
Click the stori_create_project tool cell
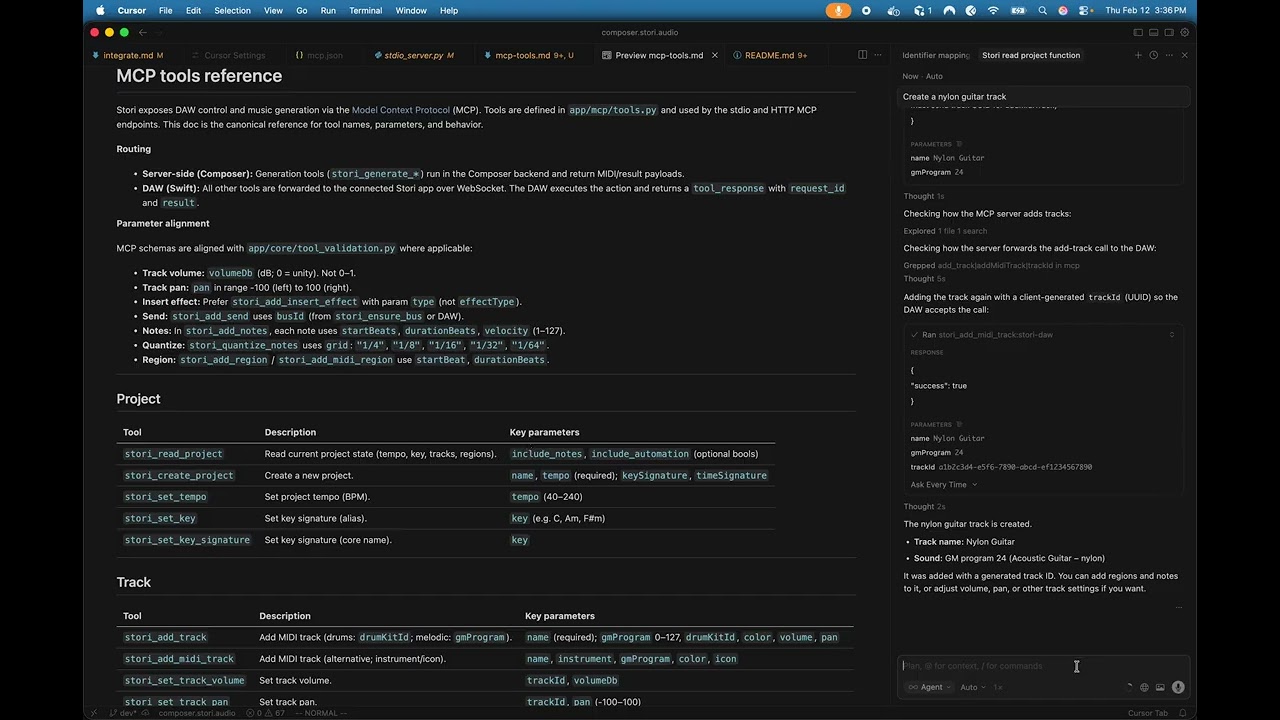[179, 475]
